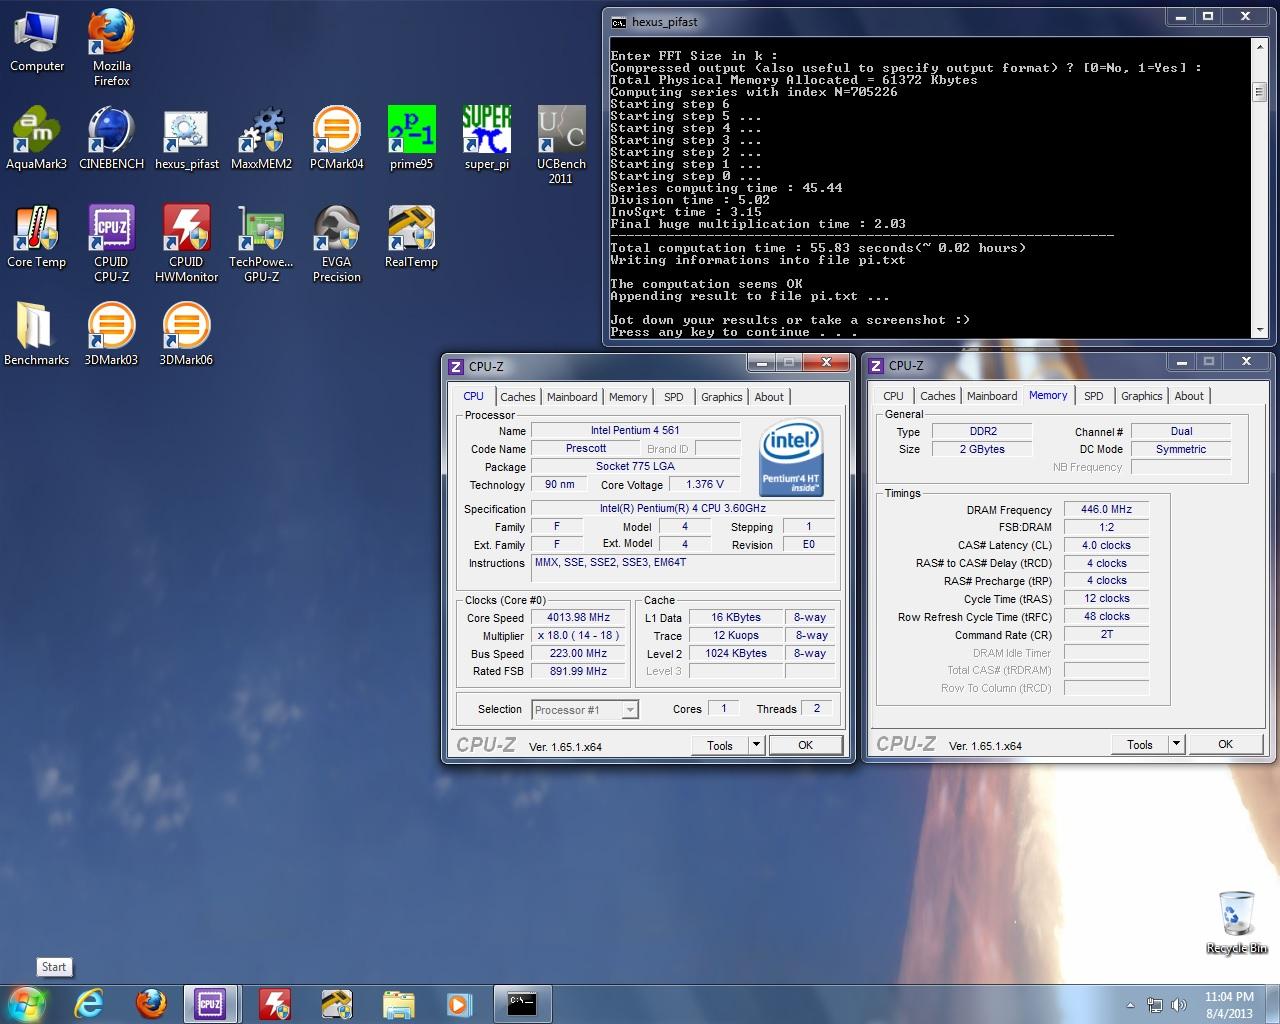Viewport: 1280px width, 1024px height.
Task: Select hexus_pifast desktop shortcut
Action: [x=186, y=138]
